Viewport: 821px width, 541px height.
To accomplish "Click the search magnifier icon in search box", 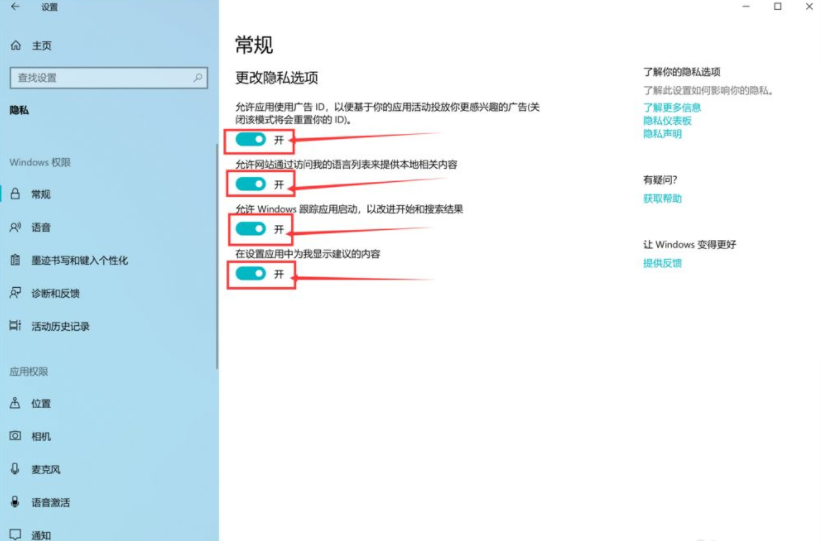I will point(198,77).
